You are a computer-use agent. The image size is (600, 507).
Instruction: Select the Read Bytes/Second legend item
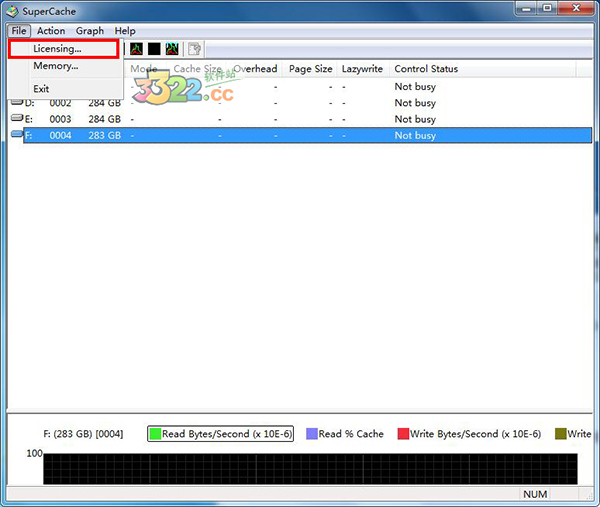pyautogui.click(x=220, y=434)
